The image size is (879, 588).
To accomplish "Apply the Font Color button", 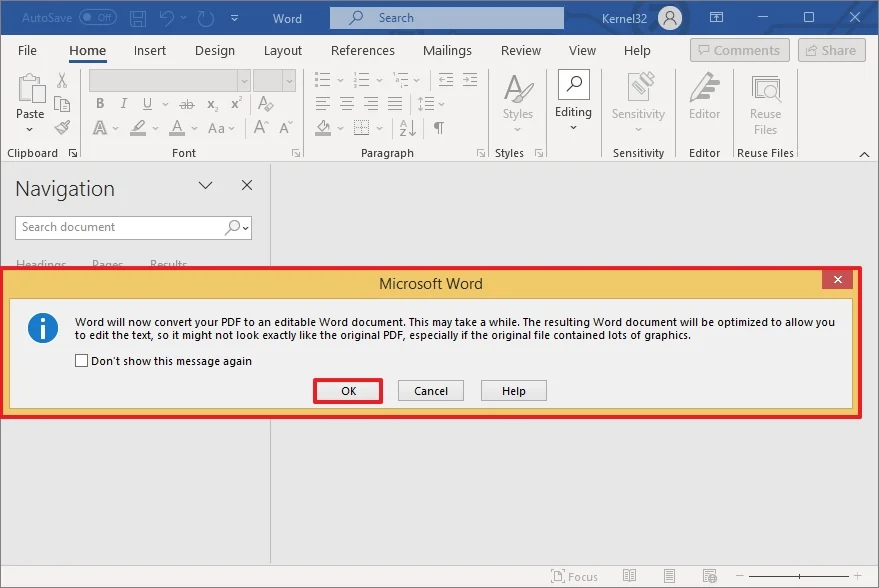I will tap(177, 128).
